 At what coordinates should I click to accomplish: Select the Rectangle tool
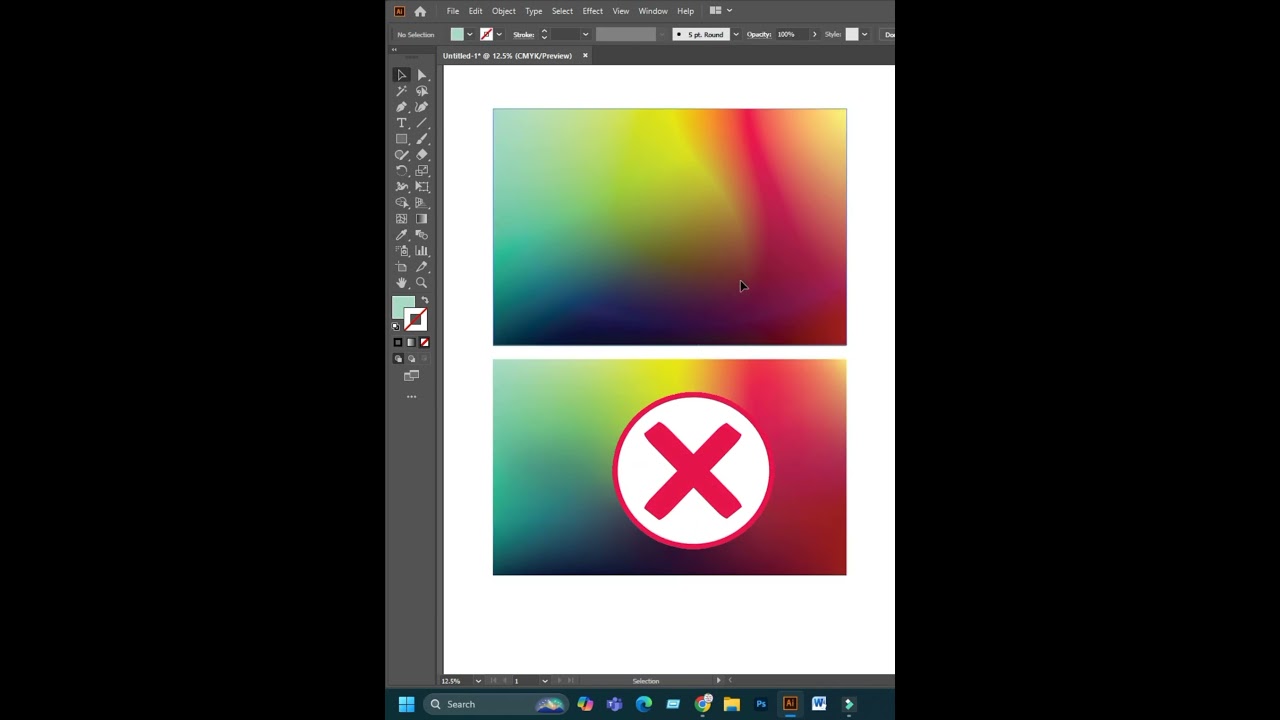402,139
